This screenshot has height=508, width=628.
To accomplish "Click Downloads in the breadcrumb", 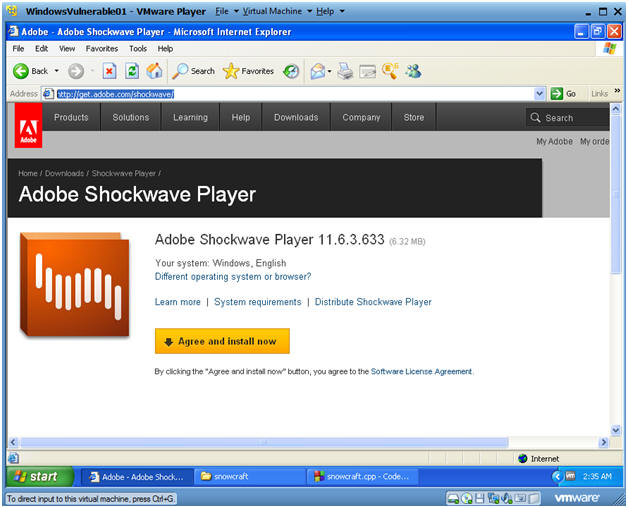I will click(x=64, y=173).
